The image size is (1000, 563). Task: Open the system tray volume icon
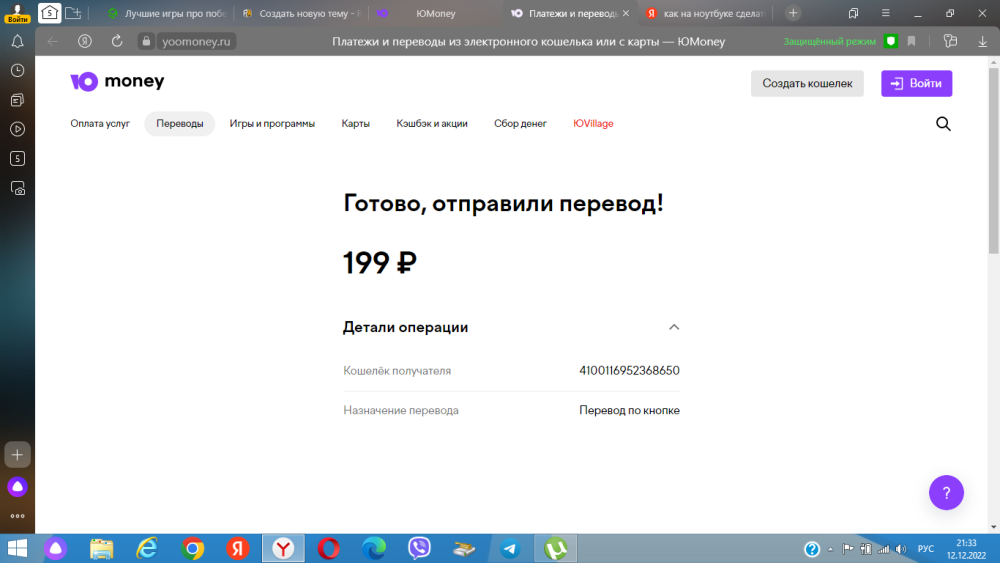(901, 549)
